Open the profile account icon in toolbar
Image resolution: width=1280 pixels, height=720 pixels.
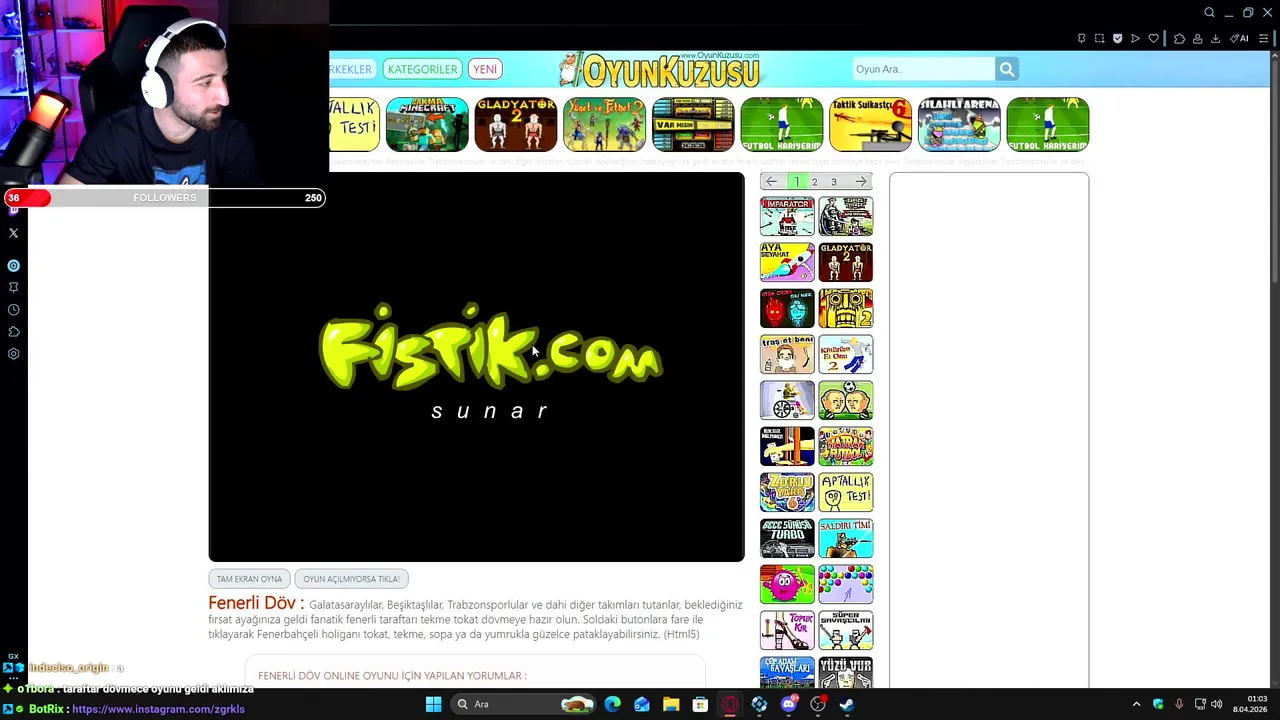click(1197, 38)
